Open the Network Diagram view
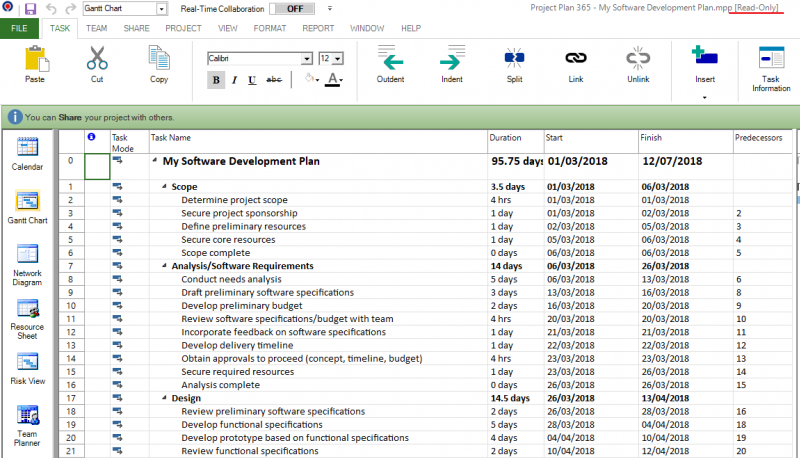Viewport: 800px width, 458px height. click(27, 265)
